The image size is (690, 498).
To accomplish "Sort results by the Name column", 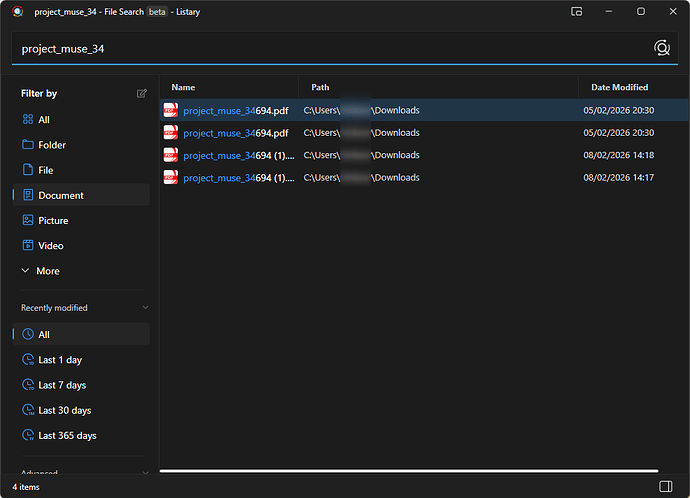I will point(183,87).
